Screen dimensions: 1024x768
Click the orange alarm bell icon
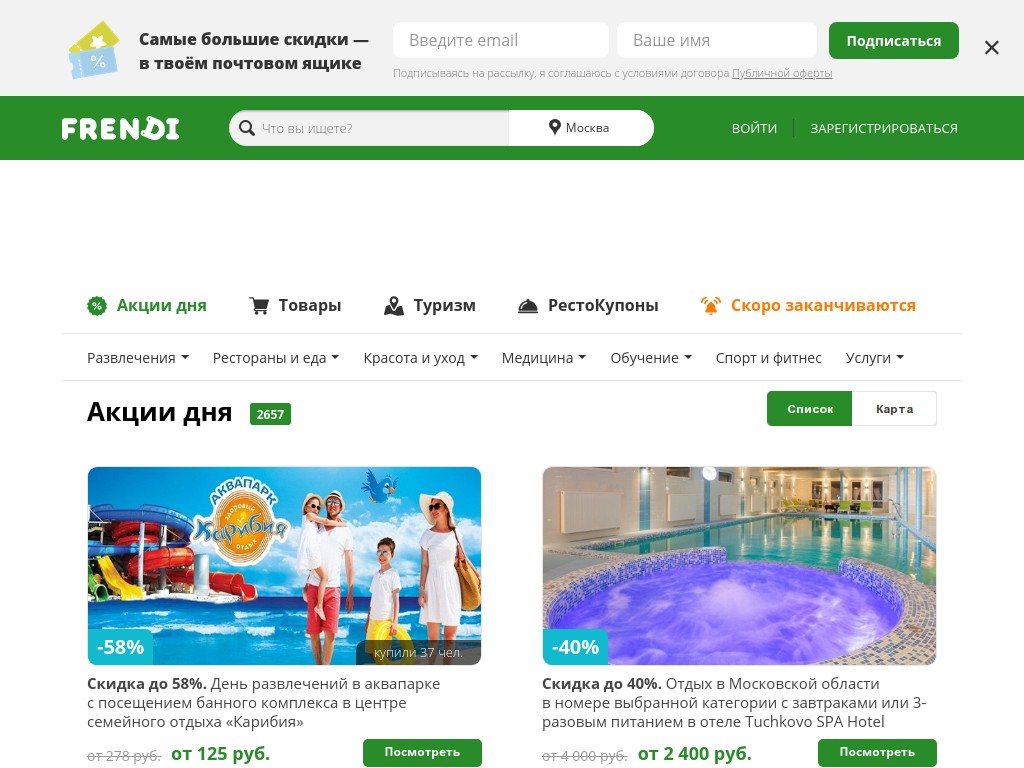coord(711,306)
